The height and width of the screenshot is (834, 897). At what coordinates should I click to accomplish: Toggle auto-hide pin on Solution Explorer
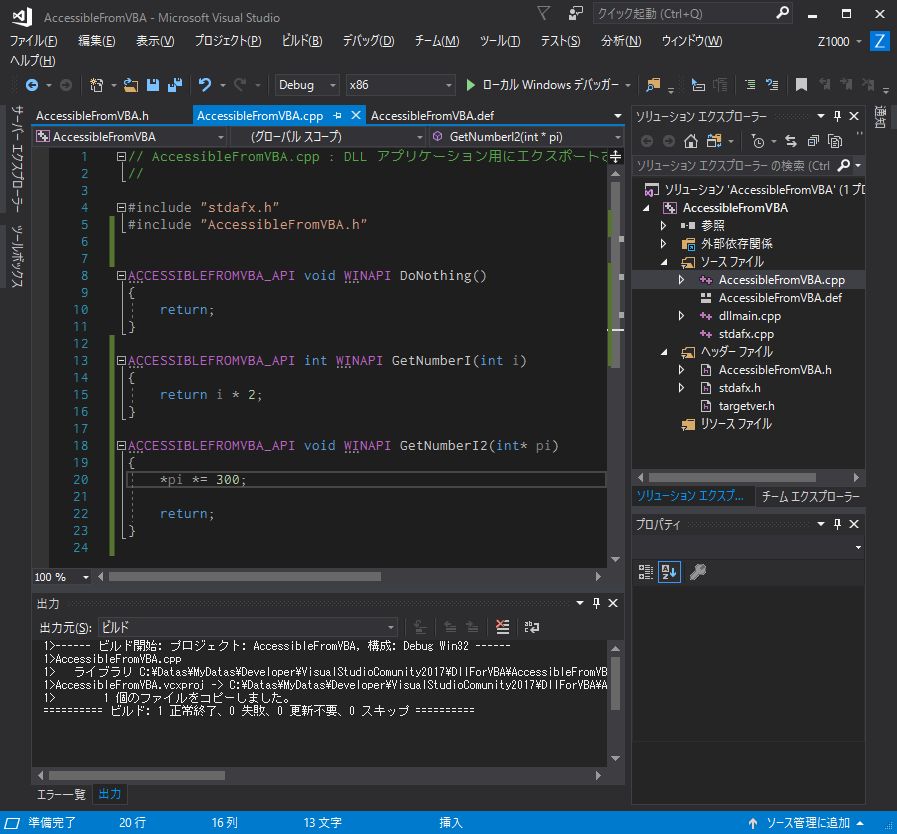tap(837, 116)
